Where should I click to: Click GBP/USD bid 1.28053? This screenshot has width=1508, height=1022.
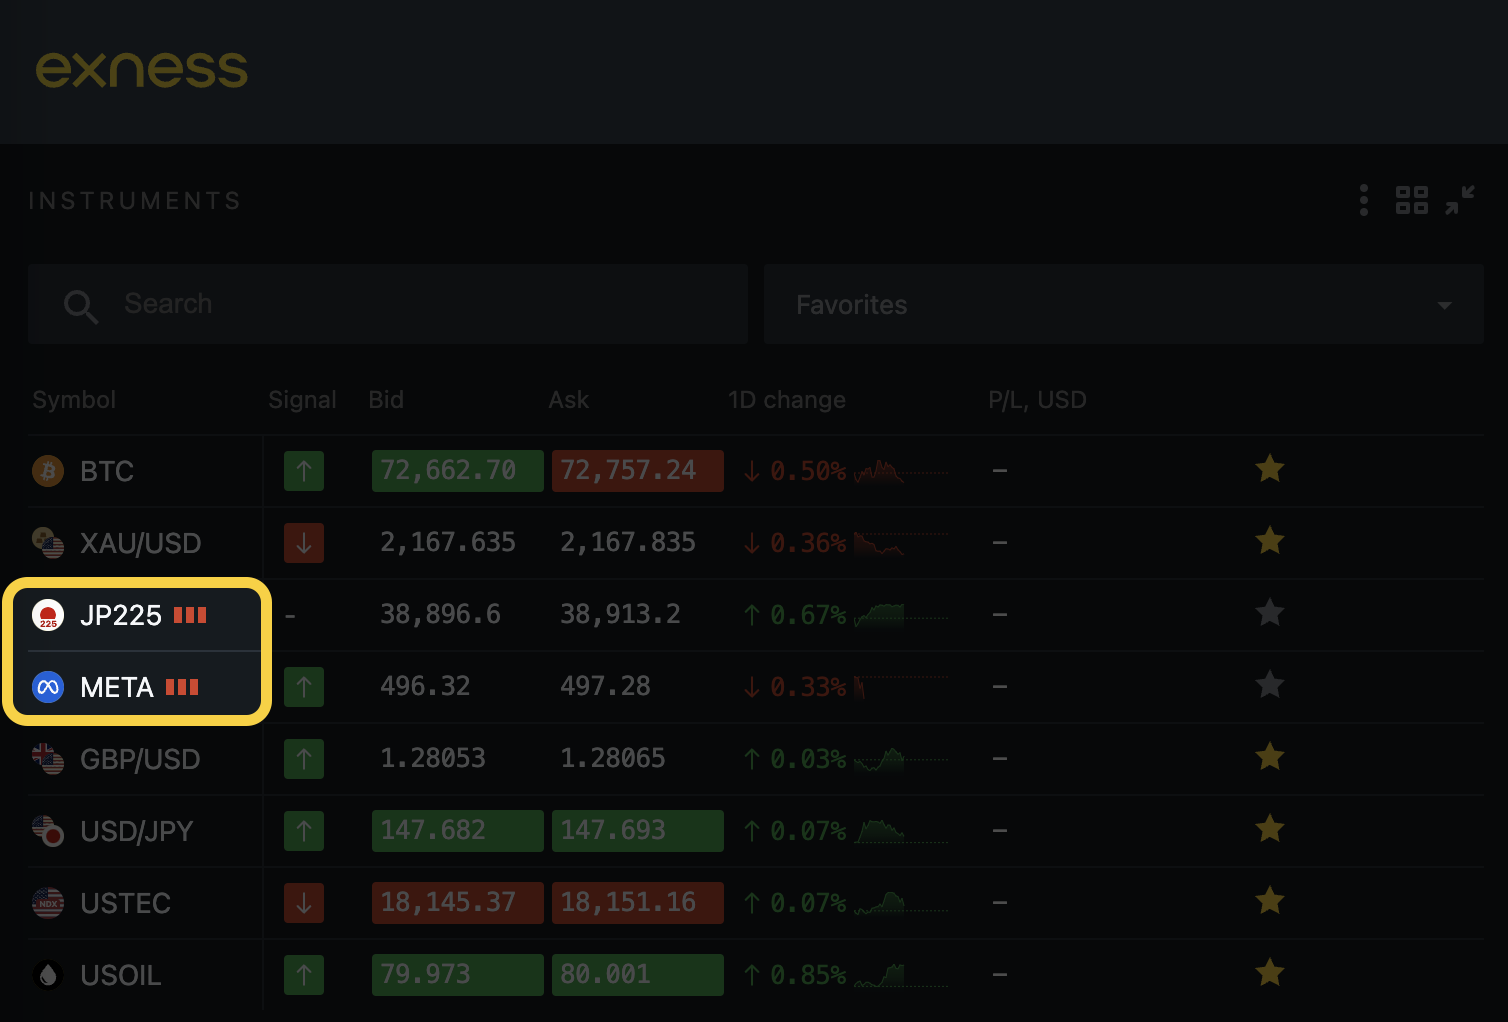[433, 758]
